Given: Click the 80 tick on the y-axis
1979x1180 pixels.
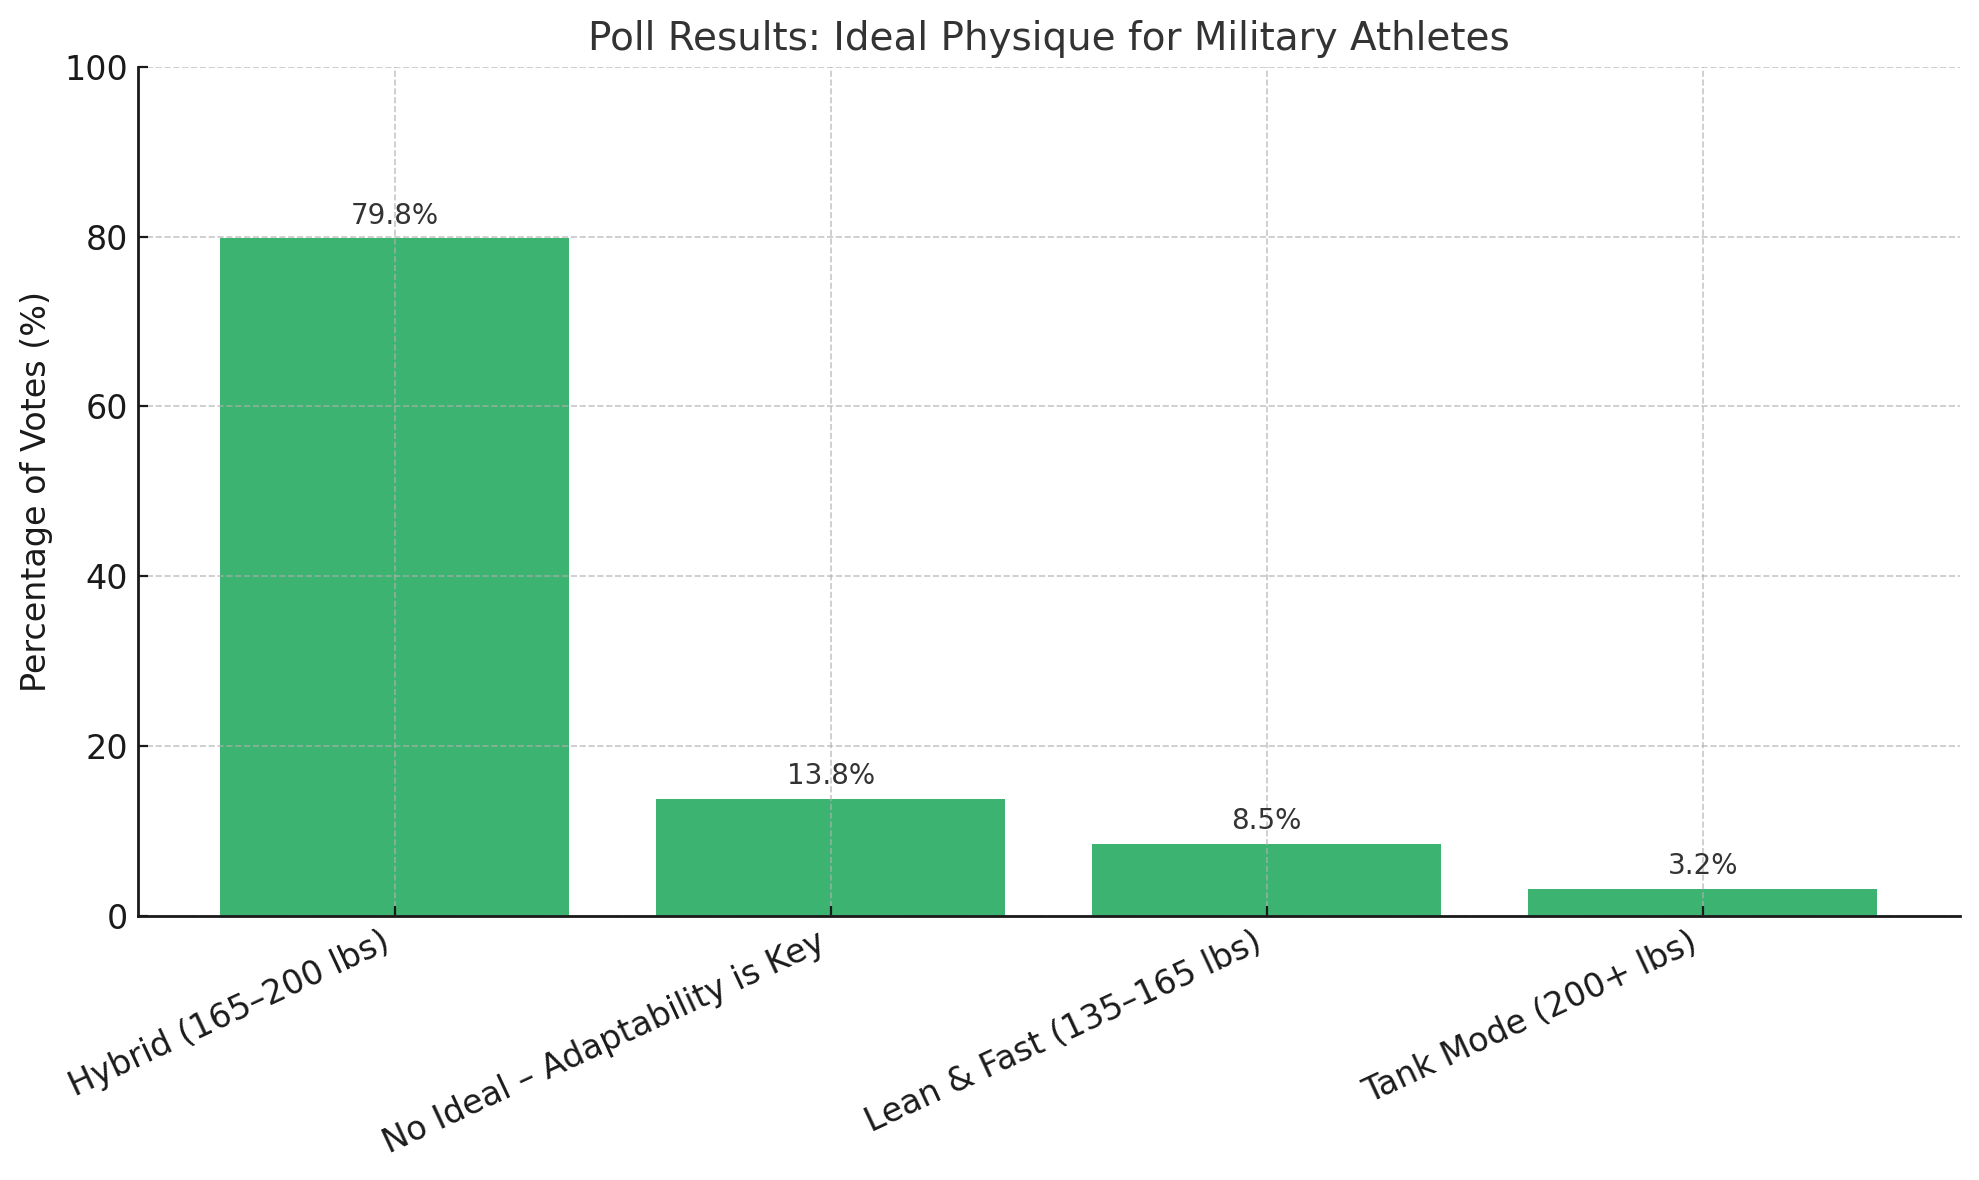Looking at the screenshot, I should tap(106, 238).
